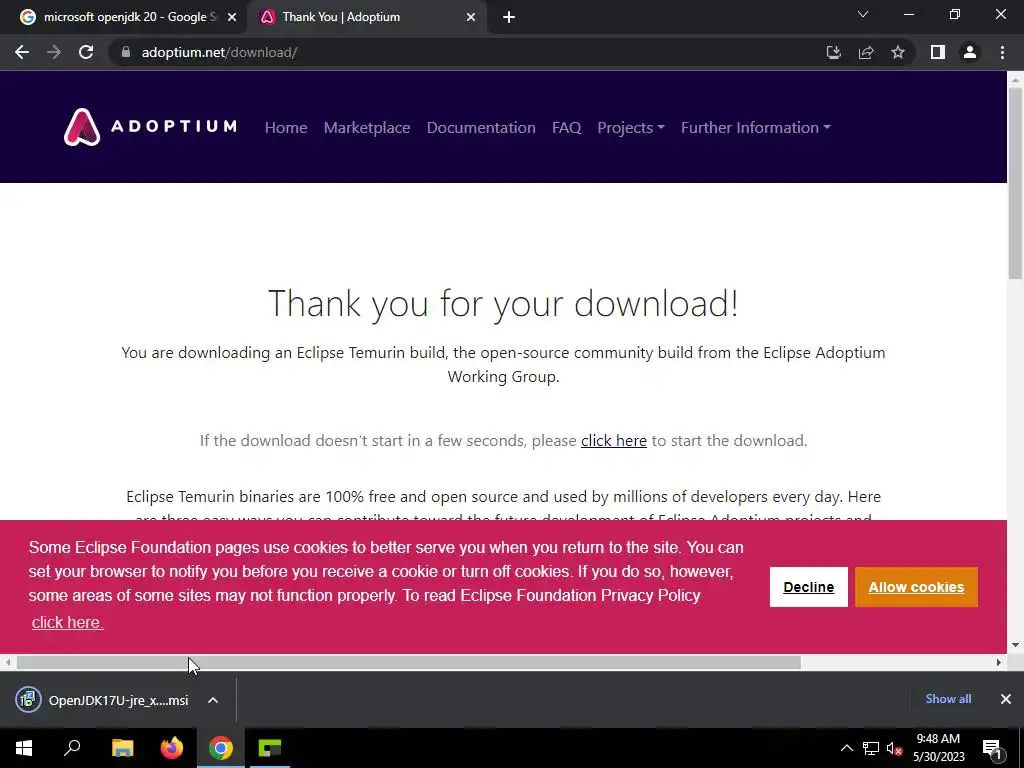Expand the download item options arrow
Screen dimensions: 1024x768
213,700
